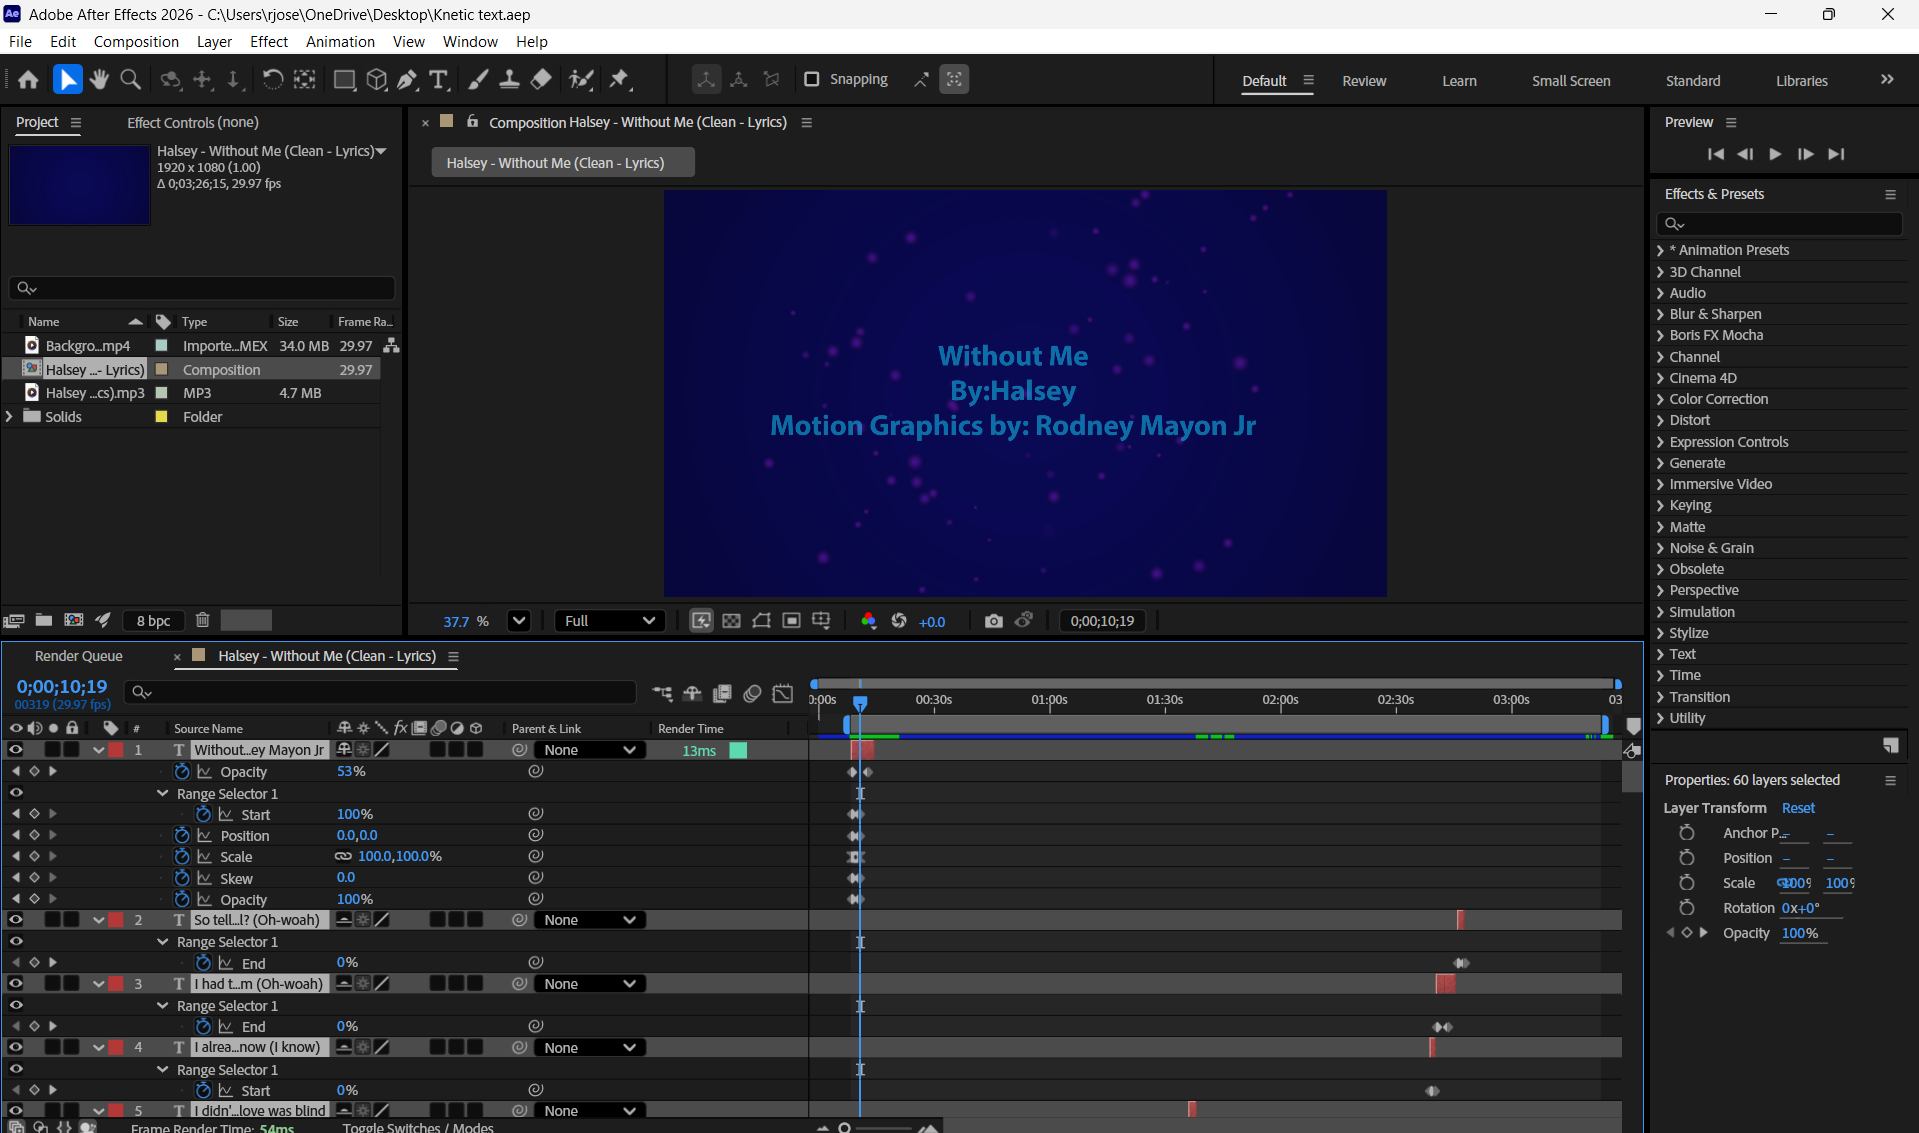Collapse Range Selector 1 under layer 1
This screenshot has width=1919, height=1133.
point(162,794)
